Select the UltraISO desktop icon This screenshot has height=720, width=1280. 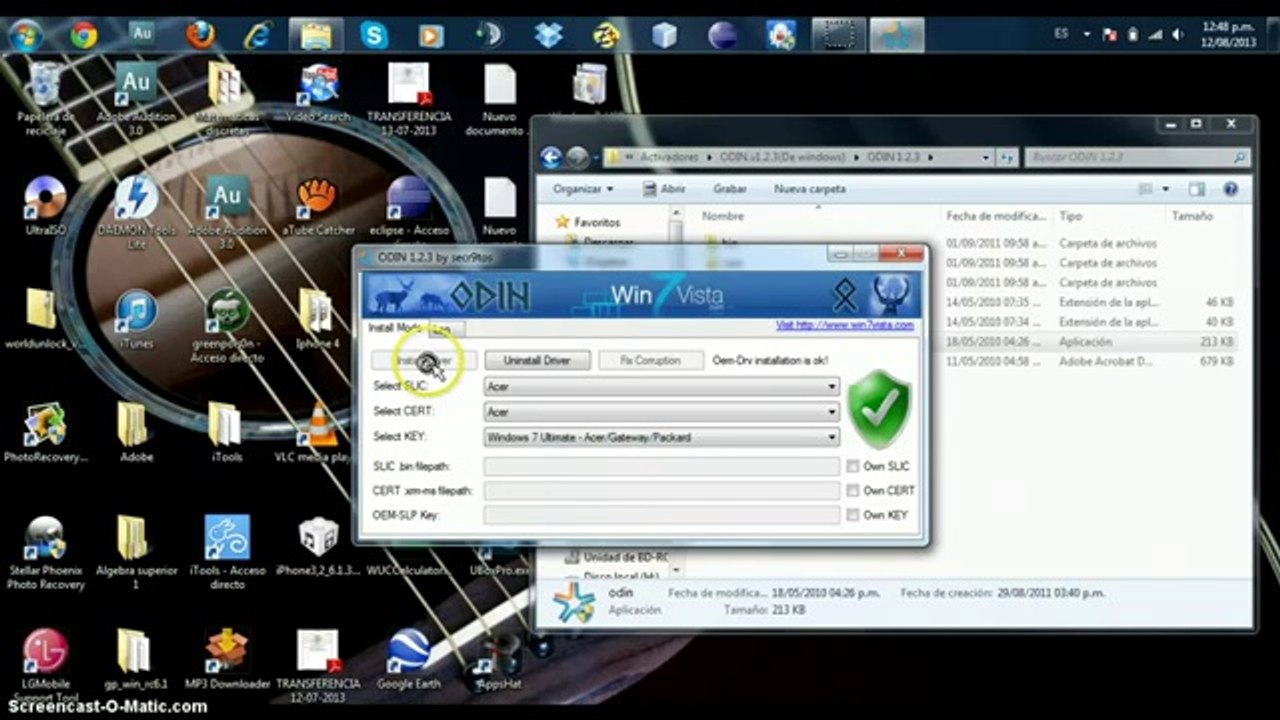45,206
